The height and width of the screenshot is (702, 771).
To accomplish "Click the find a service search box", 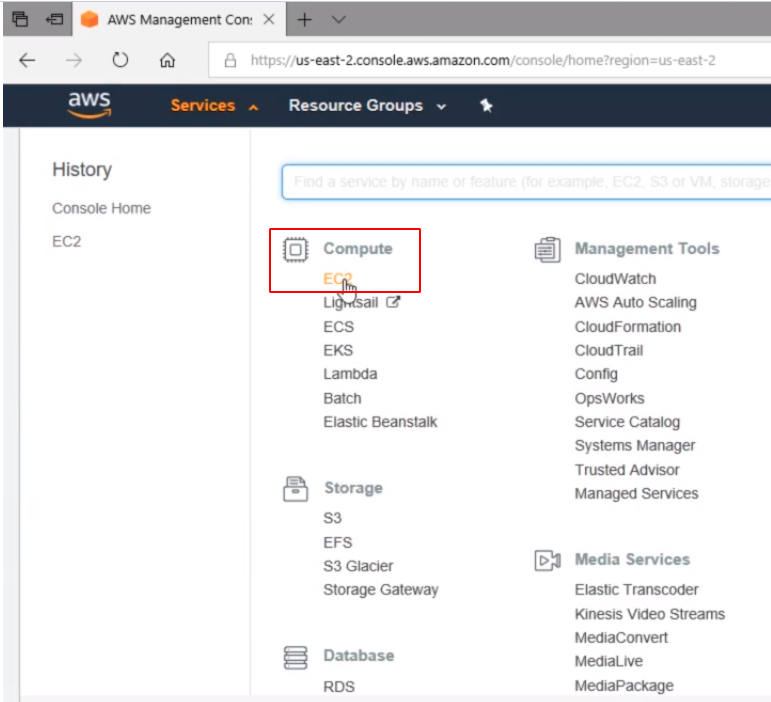I will tap(527, 182).
